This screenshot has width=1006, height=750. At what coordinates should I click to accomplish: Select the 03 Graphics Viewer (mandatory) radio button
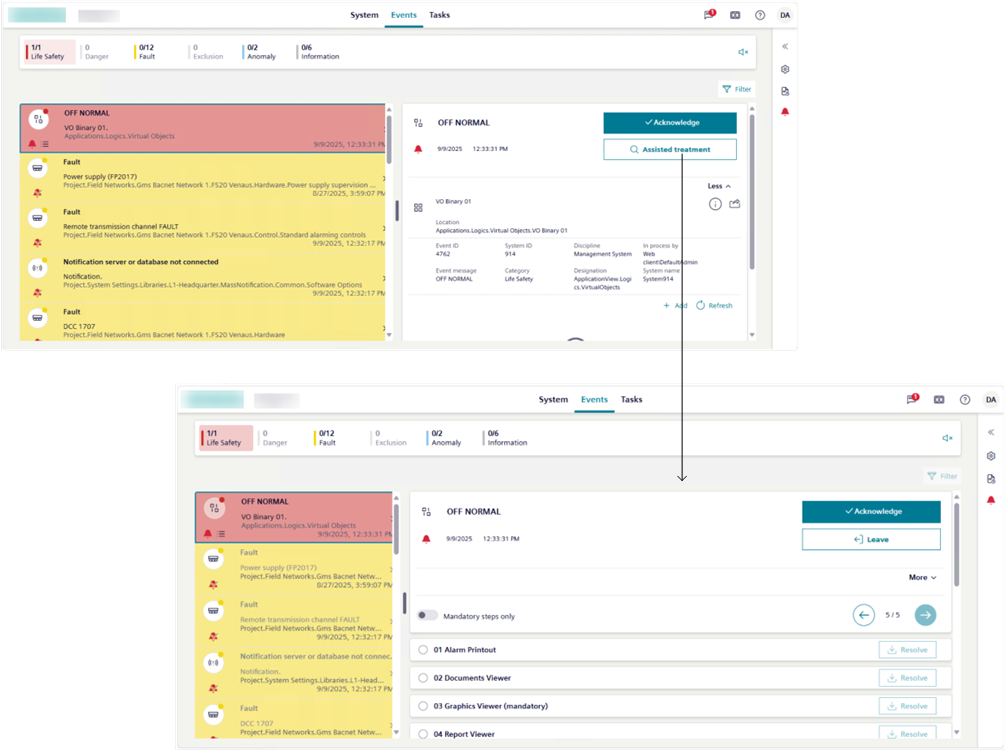pyautogui.click(x=423, y=706)
